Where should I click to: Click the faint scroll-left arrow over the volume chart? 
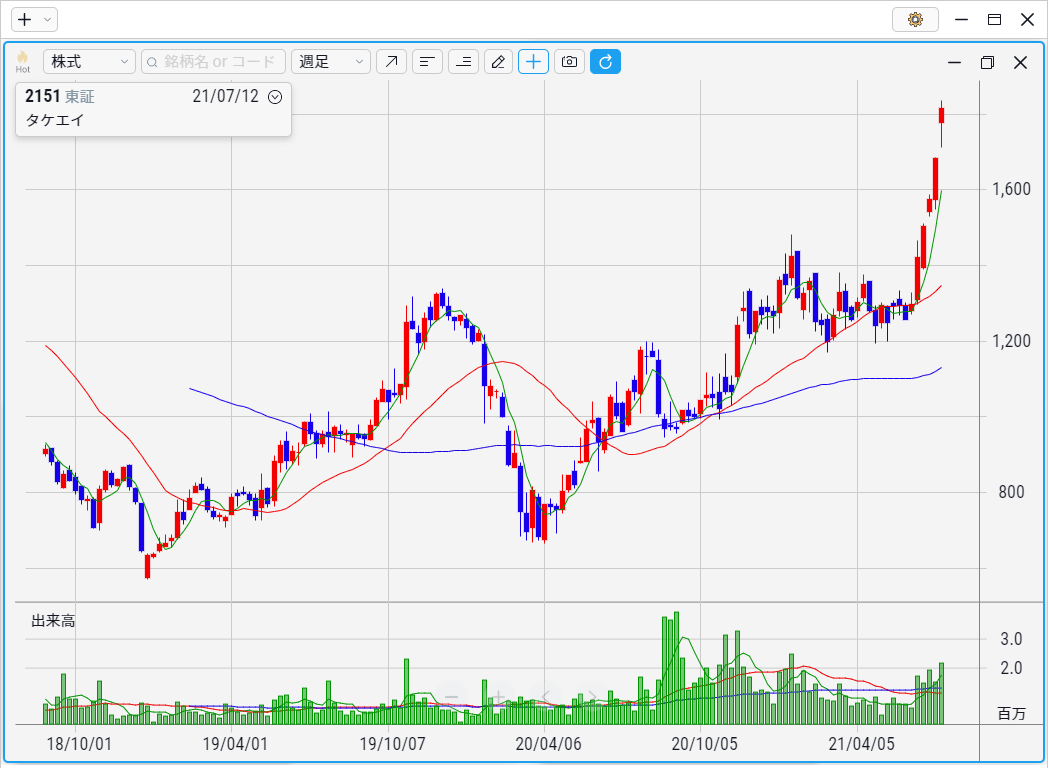click(545, 698)
